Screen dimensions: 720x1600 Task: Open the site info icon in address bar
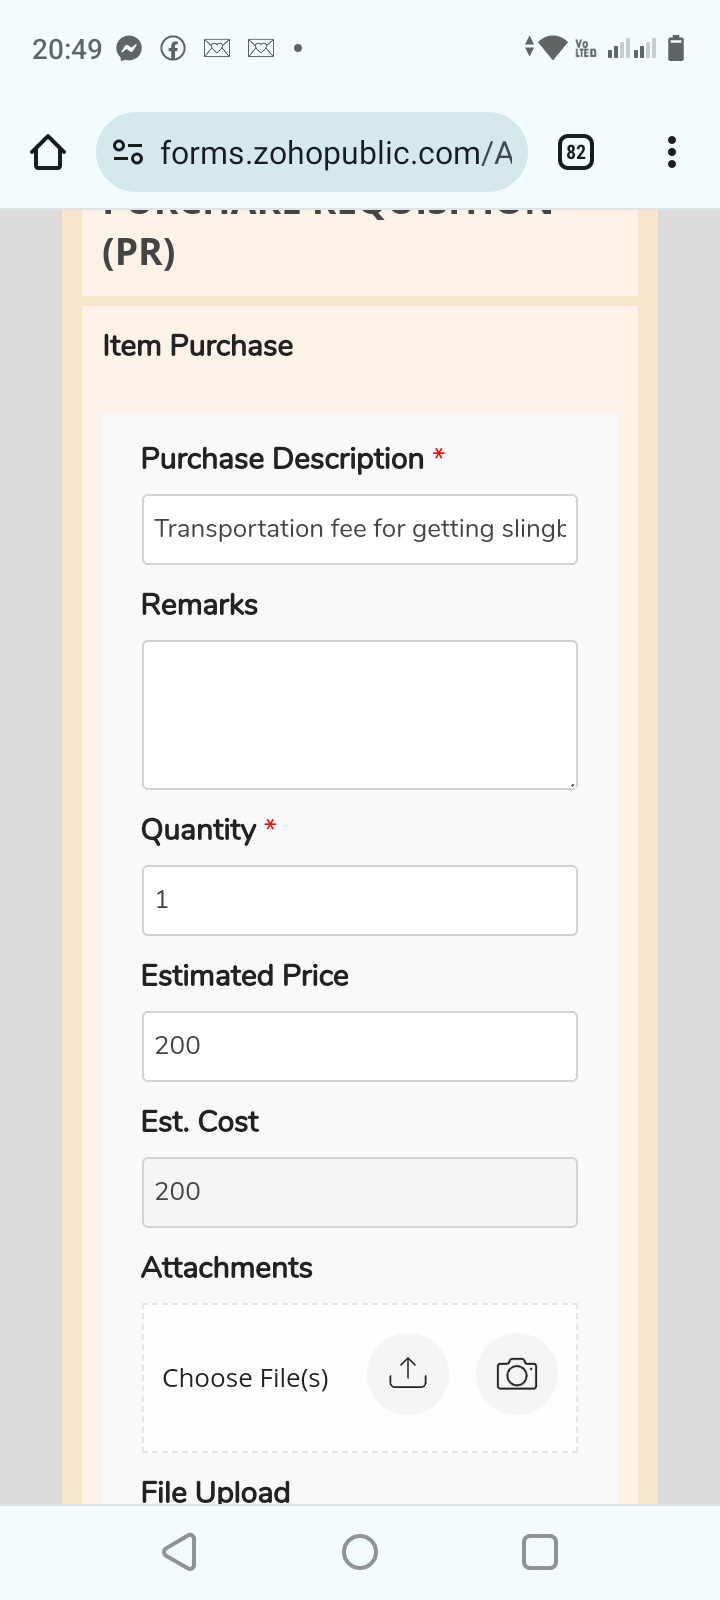coord(128,153)
